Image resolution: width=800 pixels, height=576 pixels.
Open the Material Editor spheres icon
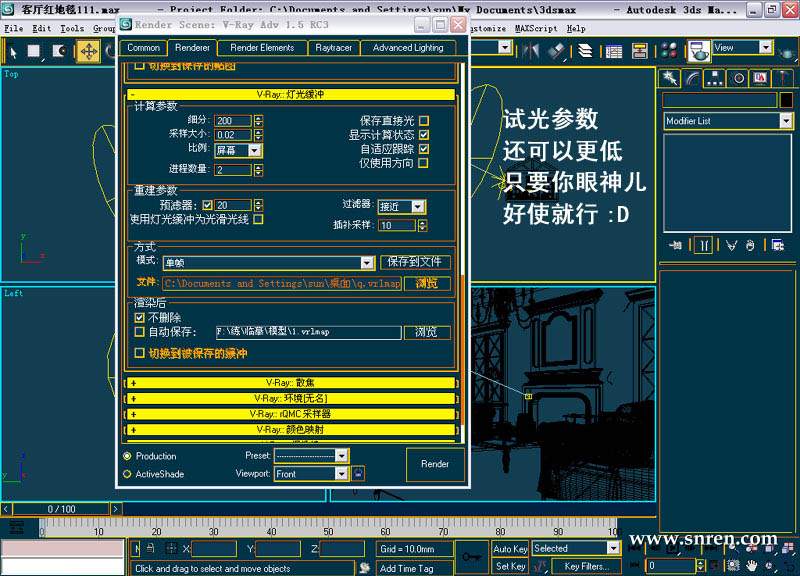[668, 51]
